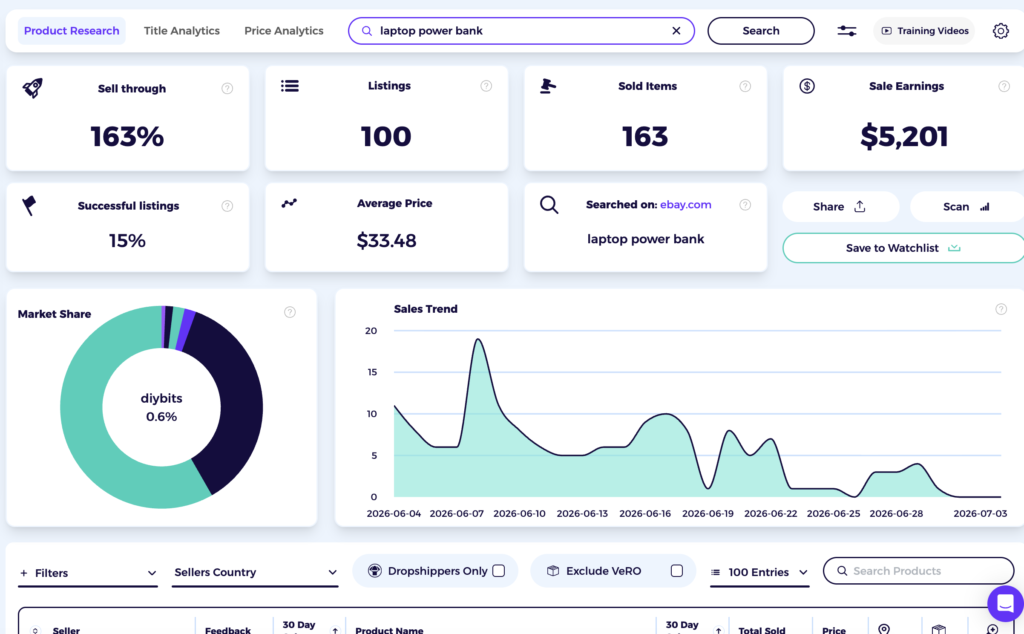
Task: Open the settings gear icon
Action: (1000, 31)
